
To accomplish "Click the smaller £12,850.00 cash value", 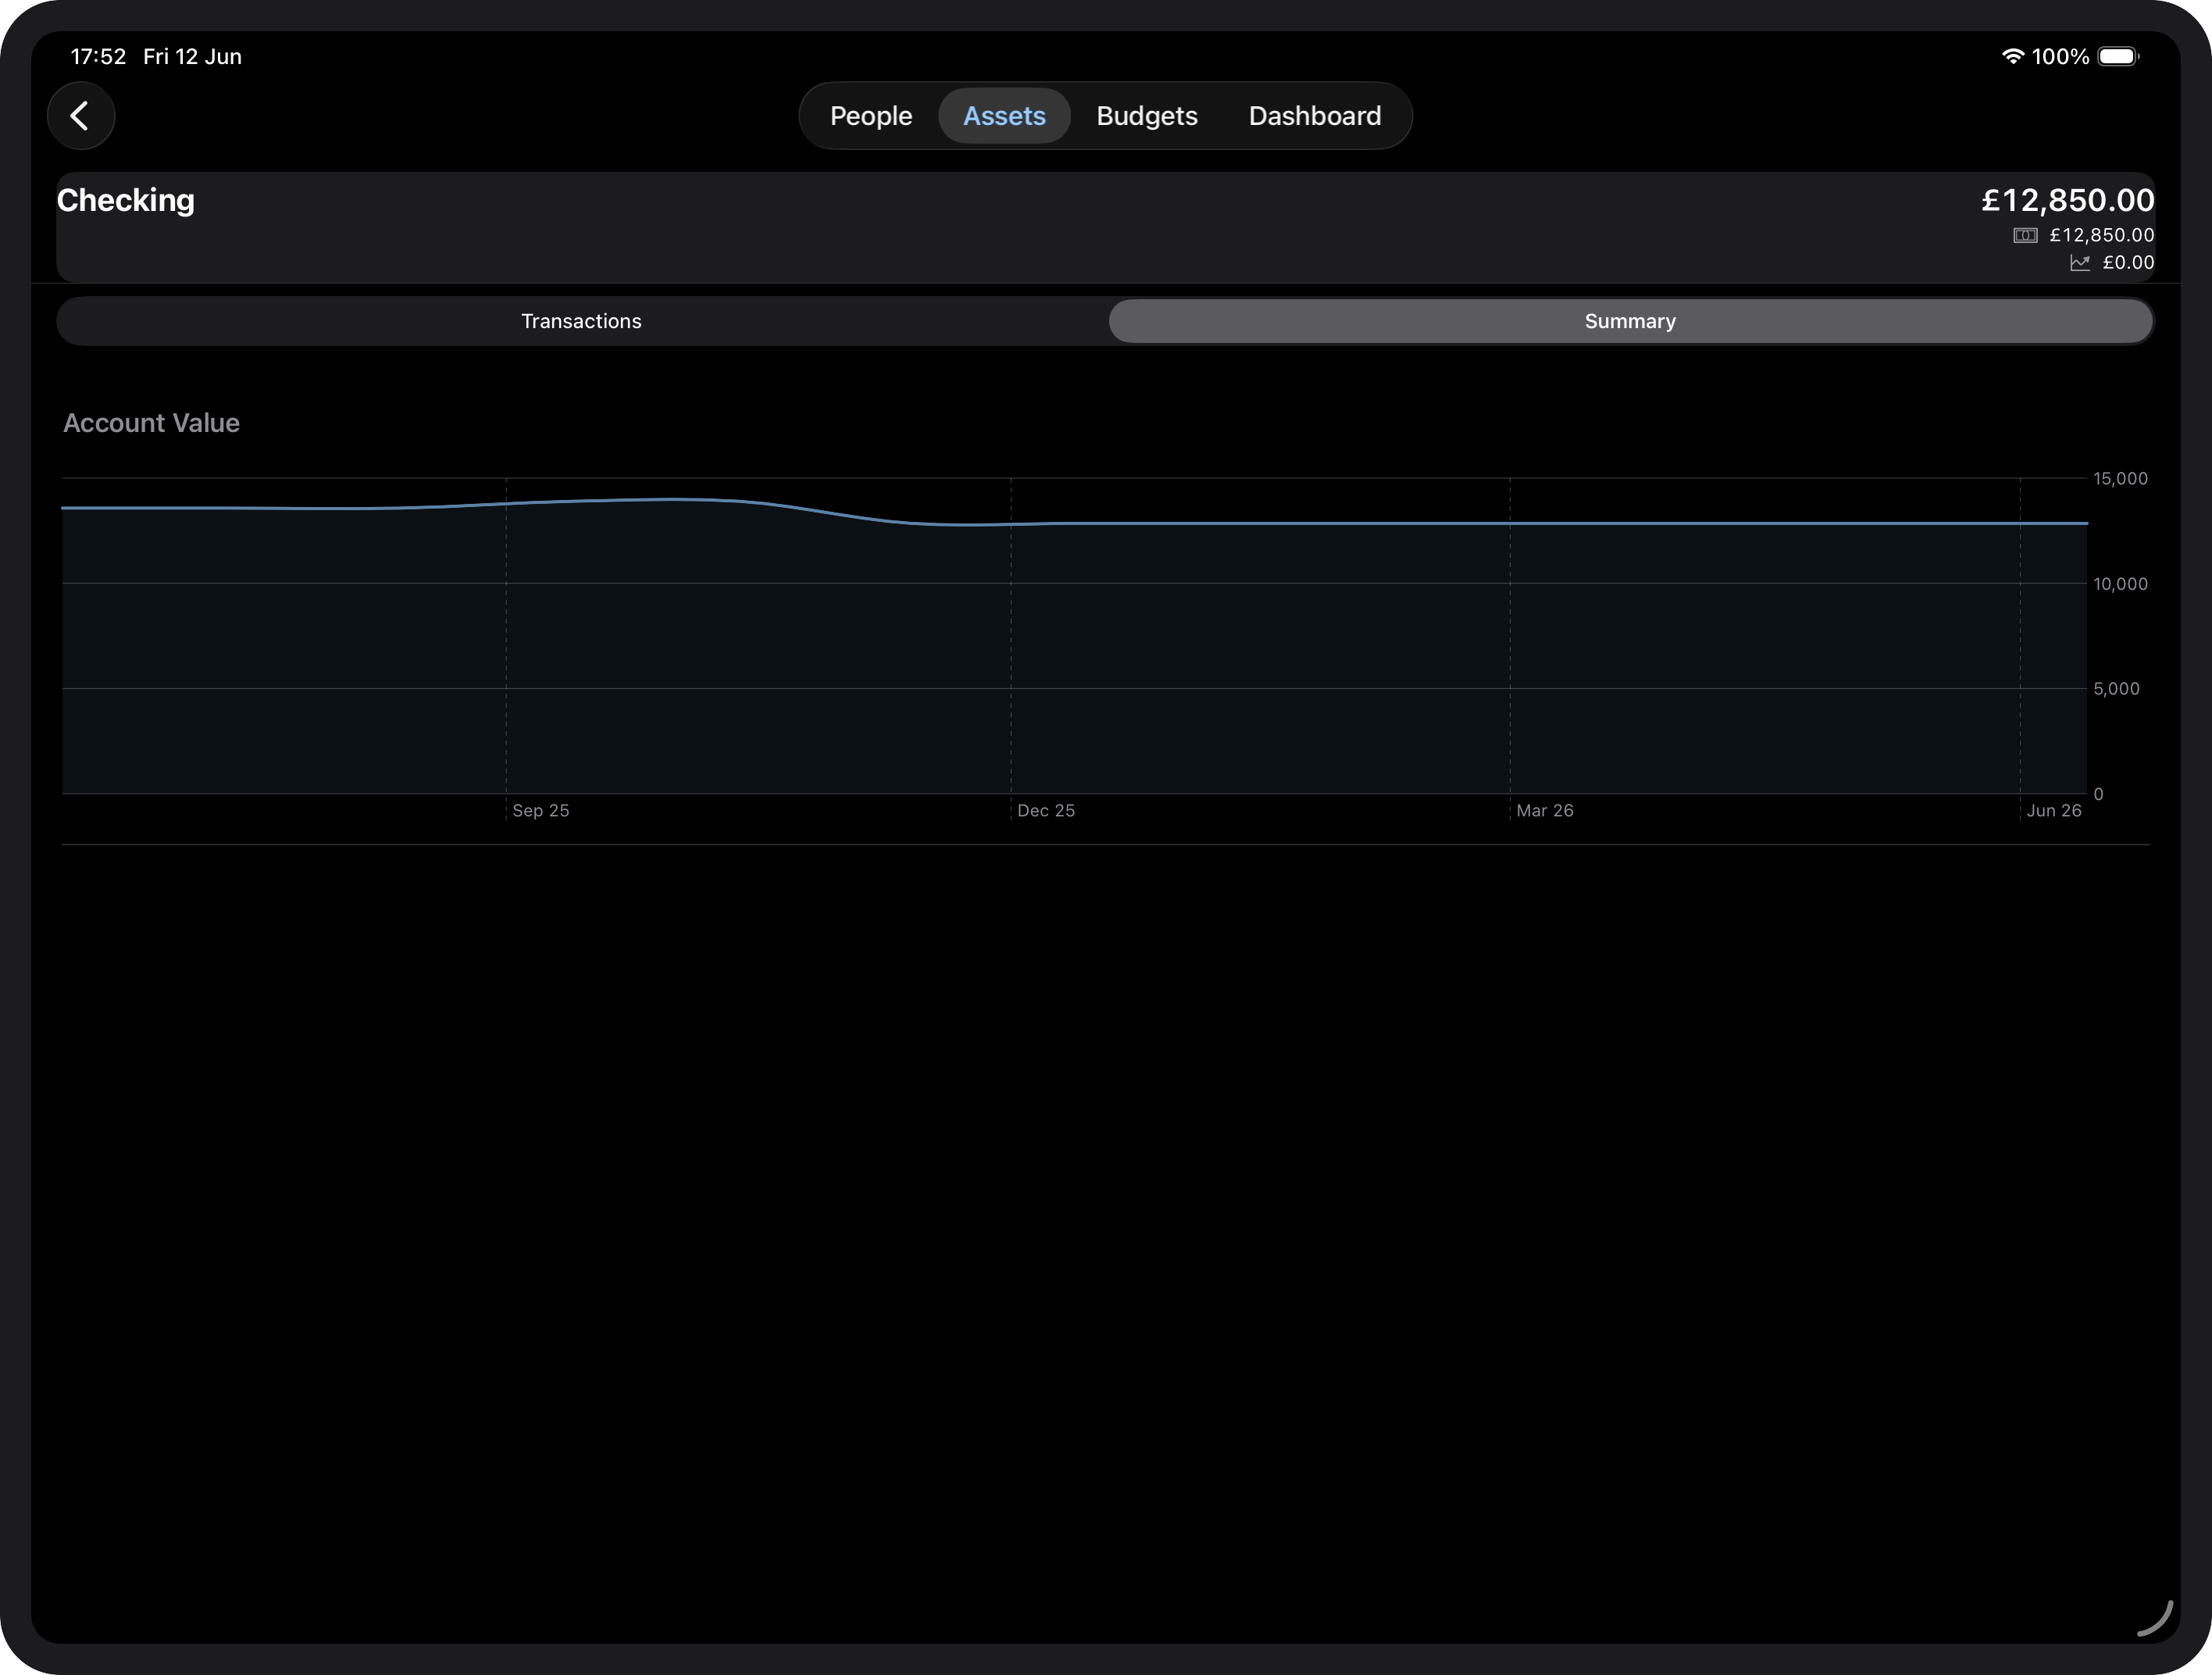I will (x=2102, y=236).
